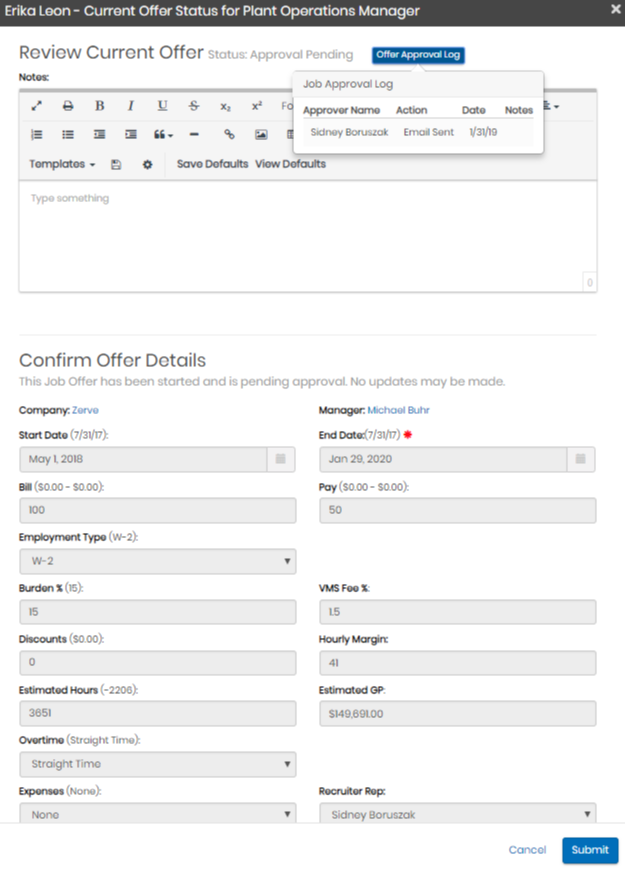Viewport: 625px width, 869px height.
Task: Toggle bold formatting in notes editor
Action: 99,106
